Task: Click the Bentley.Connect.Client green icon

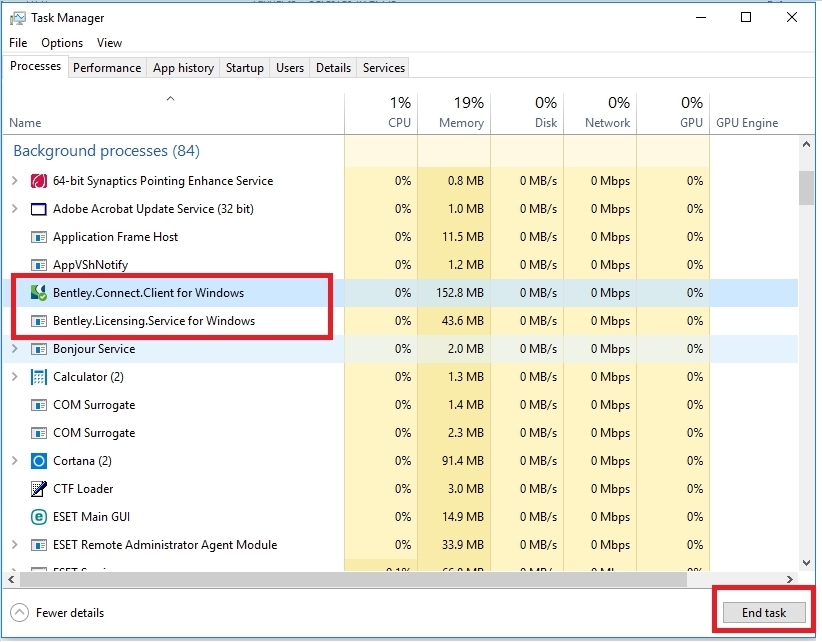Action: click(39, 293)
